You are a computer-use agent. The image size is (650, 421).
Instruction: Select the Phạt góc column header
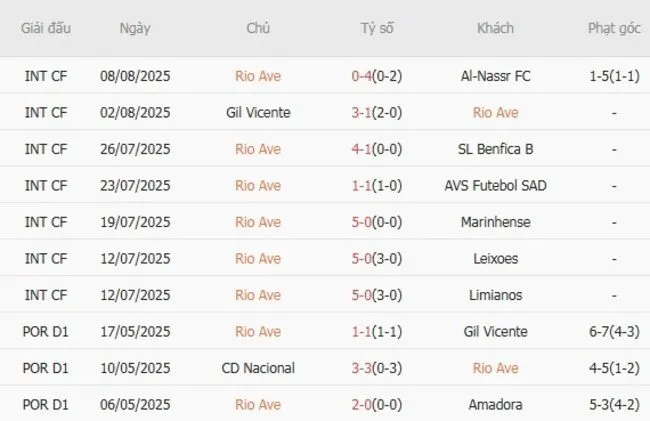(614, 28)
